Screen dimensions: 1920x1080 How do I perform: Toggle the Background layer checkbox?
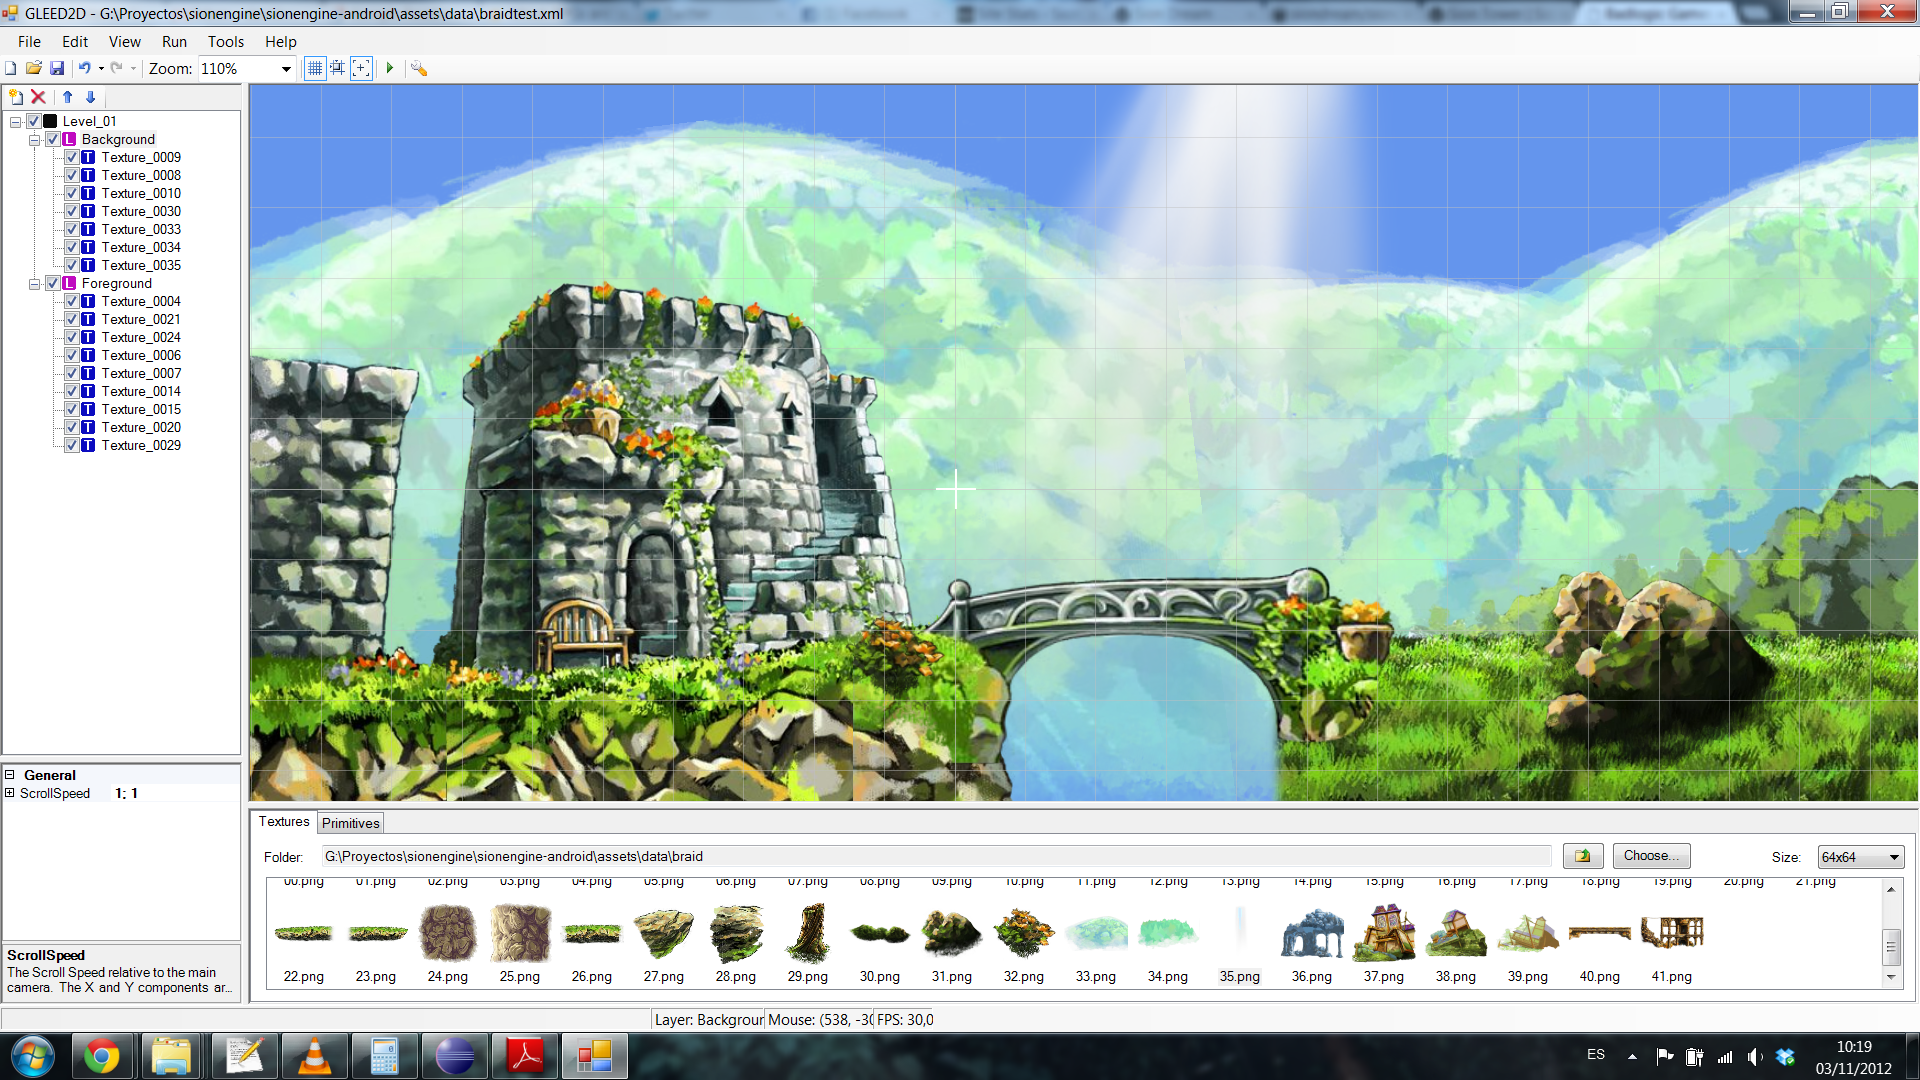click(x=53, y=139)
